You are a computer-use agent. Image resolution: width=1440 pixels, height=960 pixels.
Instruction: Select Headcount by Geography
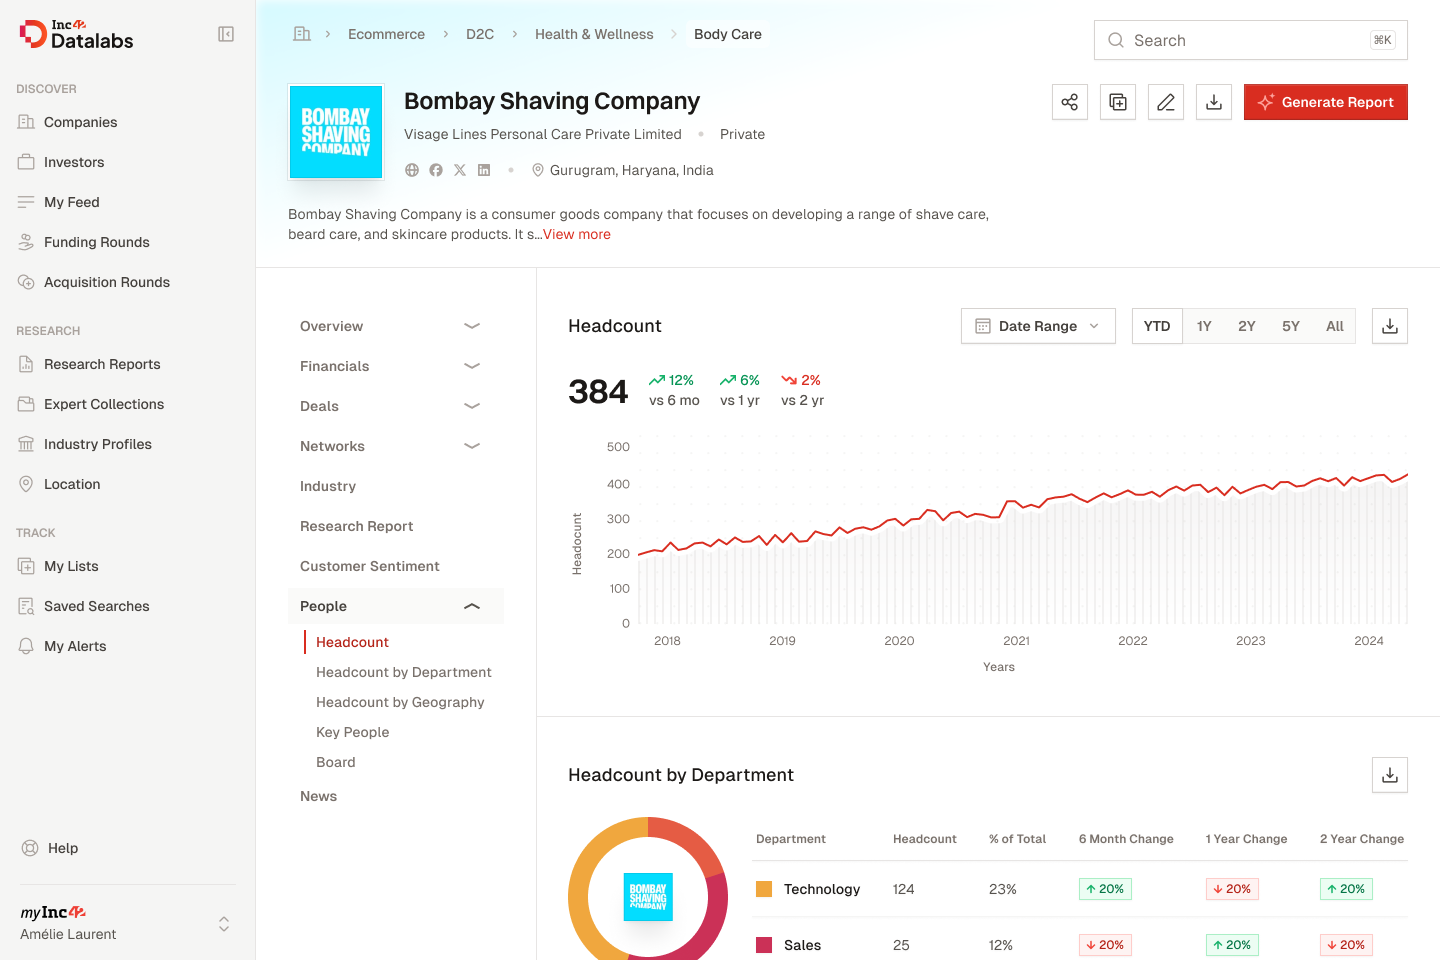[400, 702]
